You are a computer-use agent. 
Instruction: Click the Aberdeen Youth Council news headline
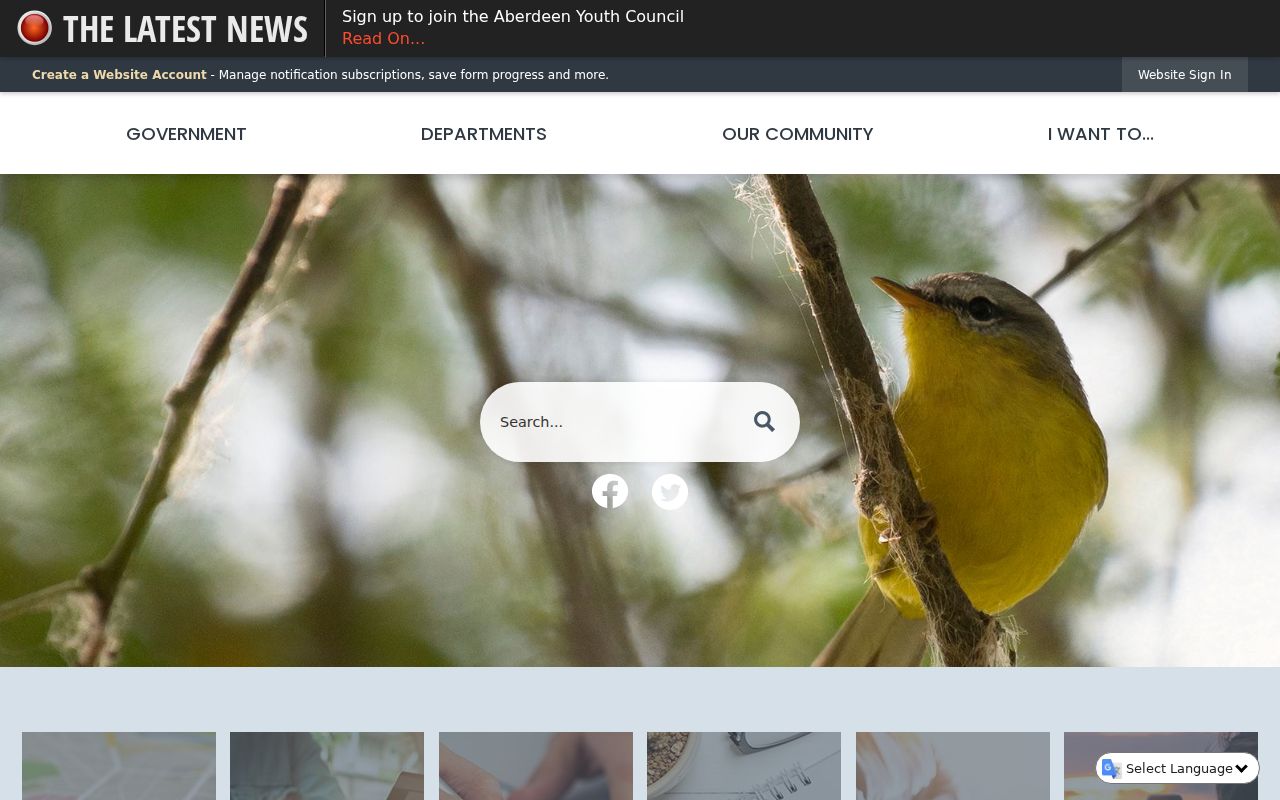tap(513, 16)
